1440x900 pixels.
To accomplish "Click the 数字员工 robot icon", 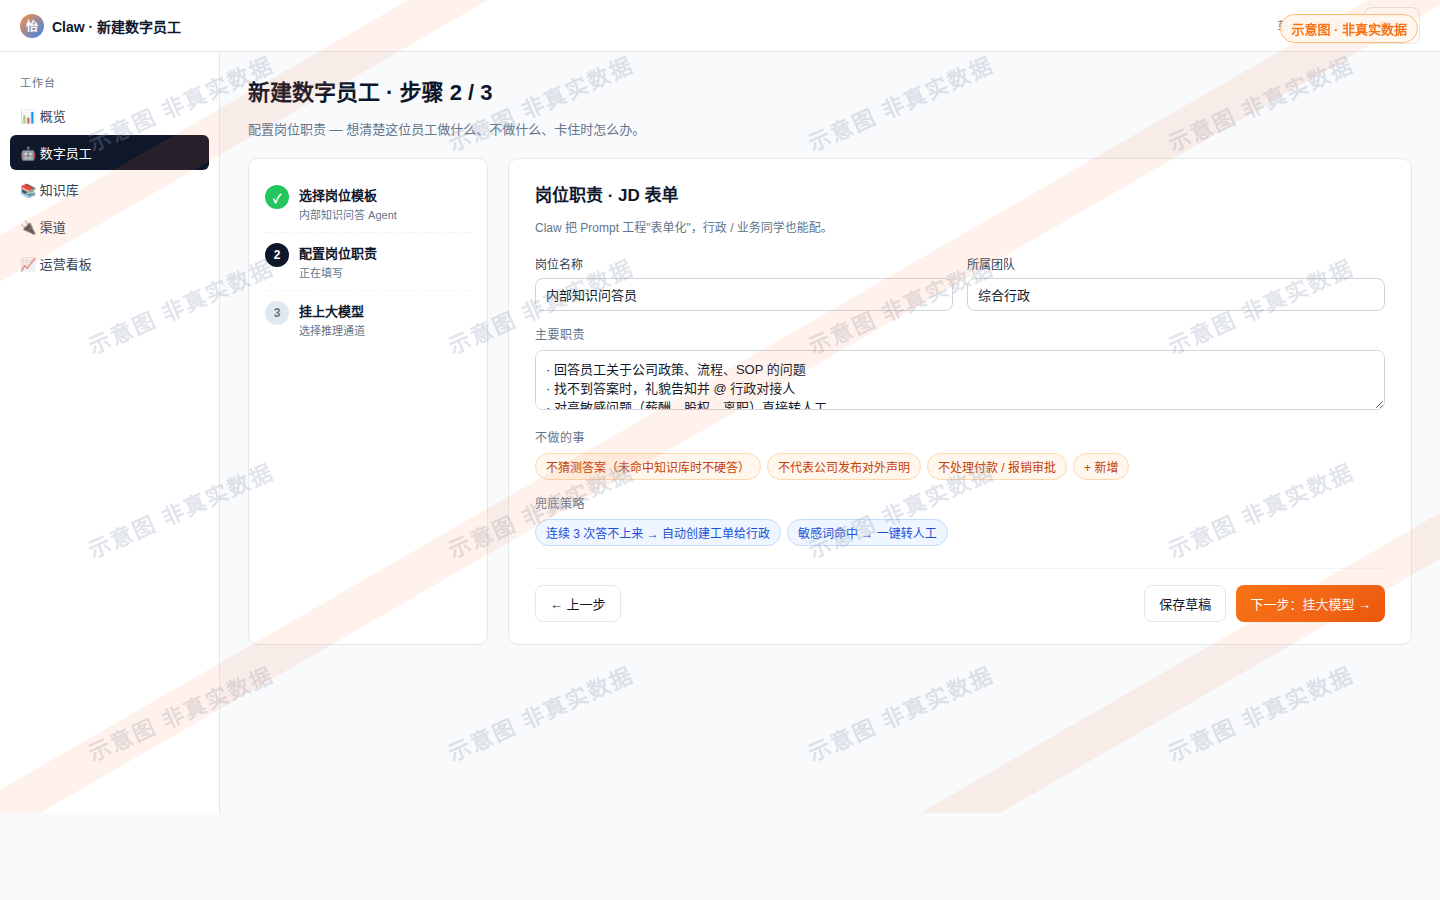I will 28,154.
